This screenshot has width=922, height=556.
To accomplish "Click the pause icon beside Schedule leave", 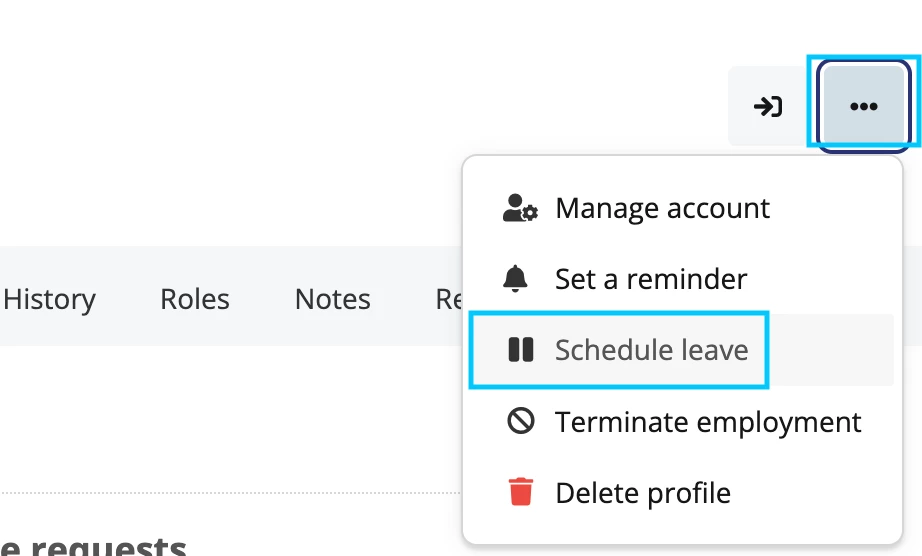I will click(x=520, y=350).
